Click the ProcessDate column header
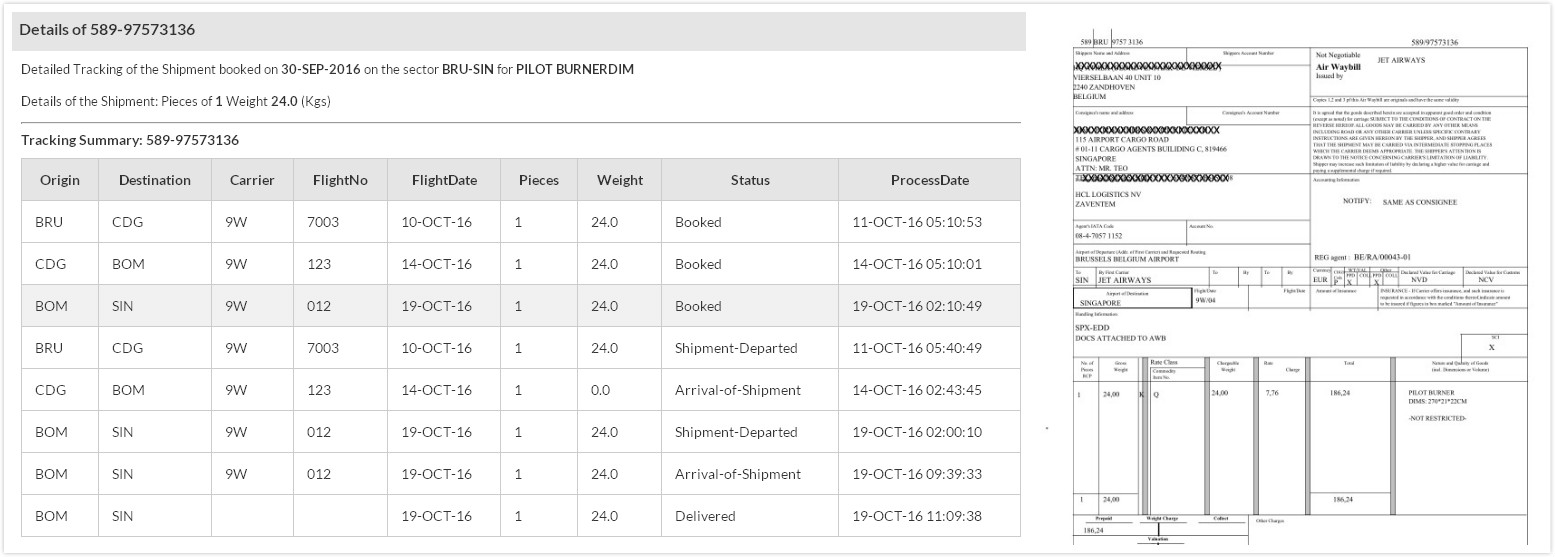This screenshot has height=557, width=1555. 930,180
